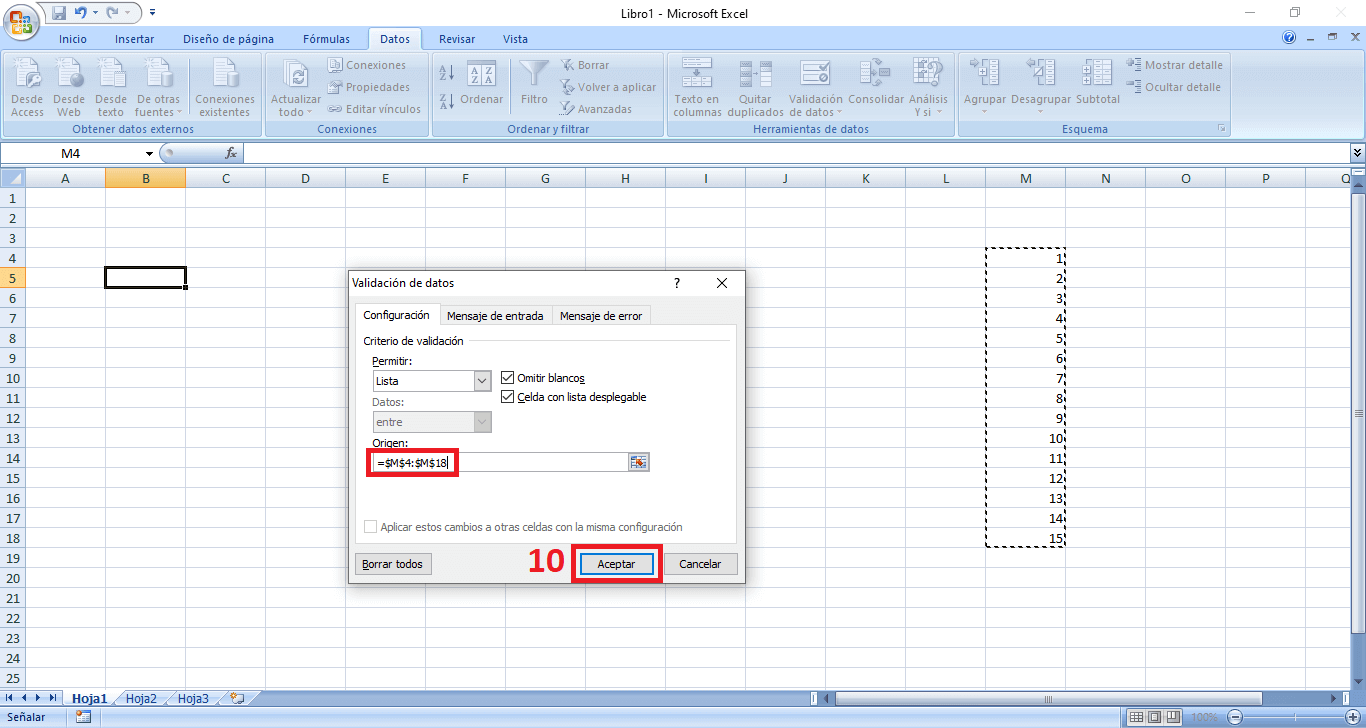Undo with the quick access arrow

80,13
